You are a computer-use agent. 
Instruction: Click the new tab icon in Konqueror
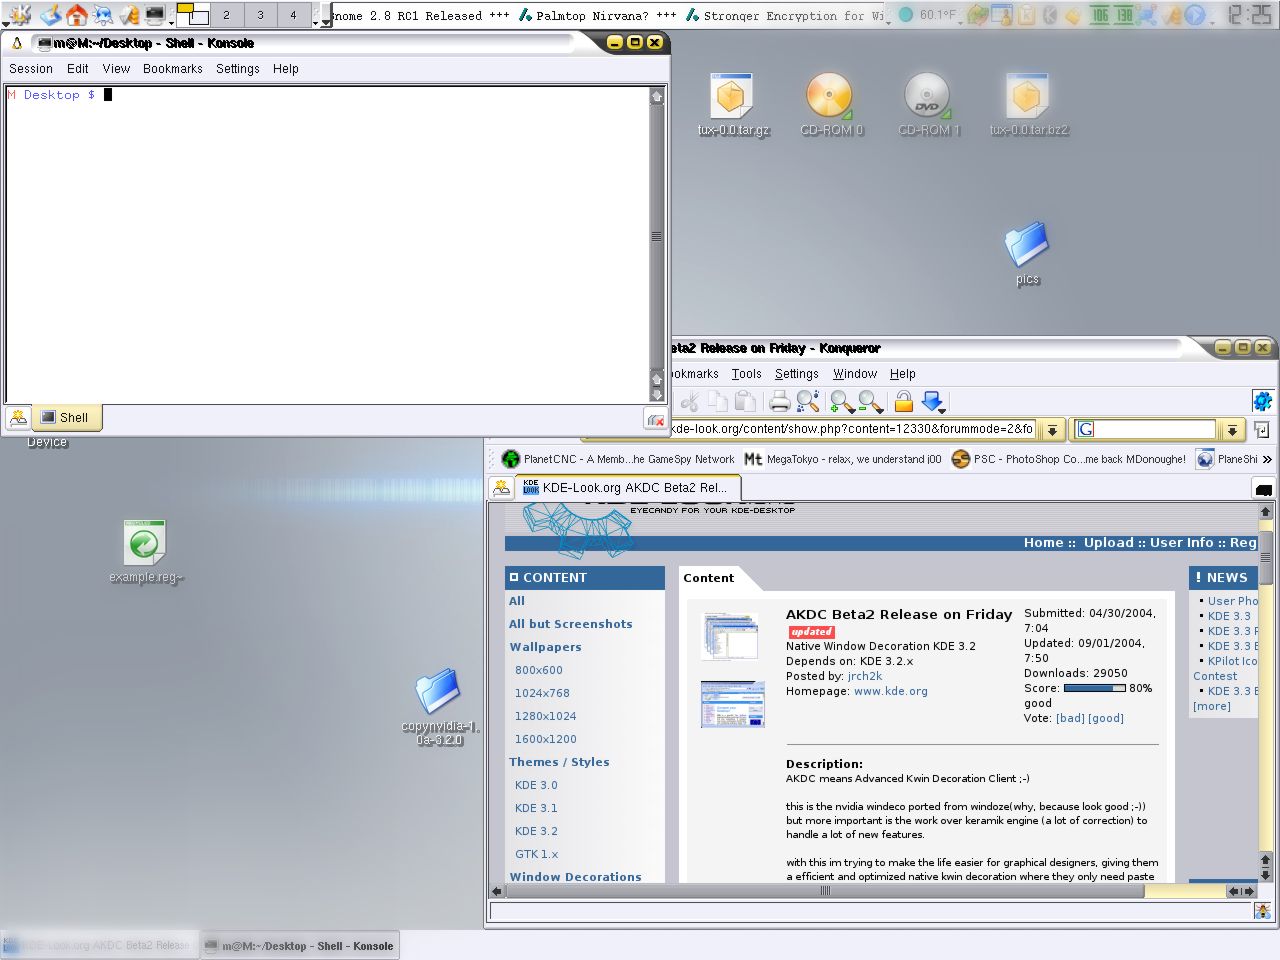click(x=502, y=488)
